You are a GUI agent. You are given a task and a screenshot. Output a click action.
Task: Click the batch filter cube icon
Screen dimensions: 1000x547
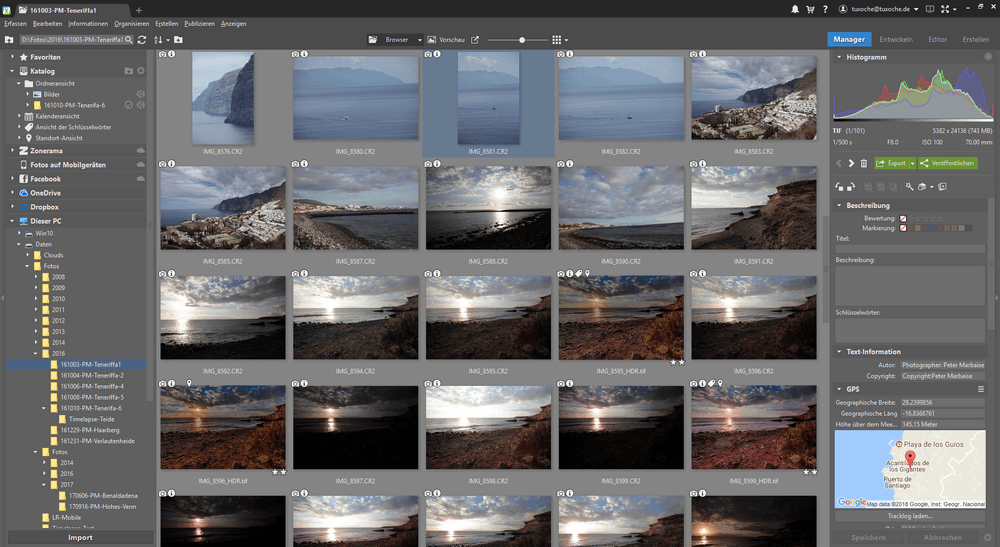pyautogui.click(x=922, y=187)
